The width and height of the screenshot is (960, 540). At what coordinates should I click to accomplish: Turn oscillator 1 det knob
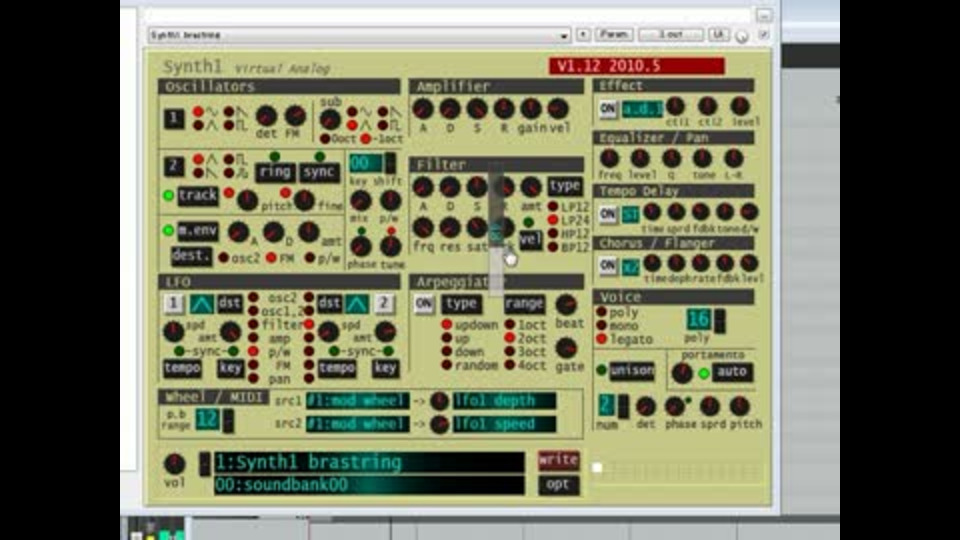click(x=266, y=116)
